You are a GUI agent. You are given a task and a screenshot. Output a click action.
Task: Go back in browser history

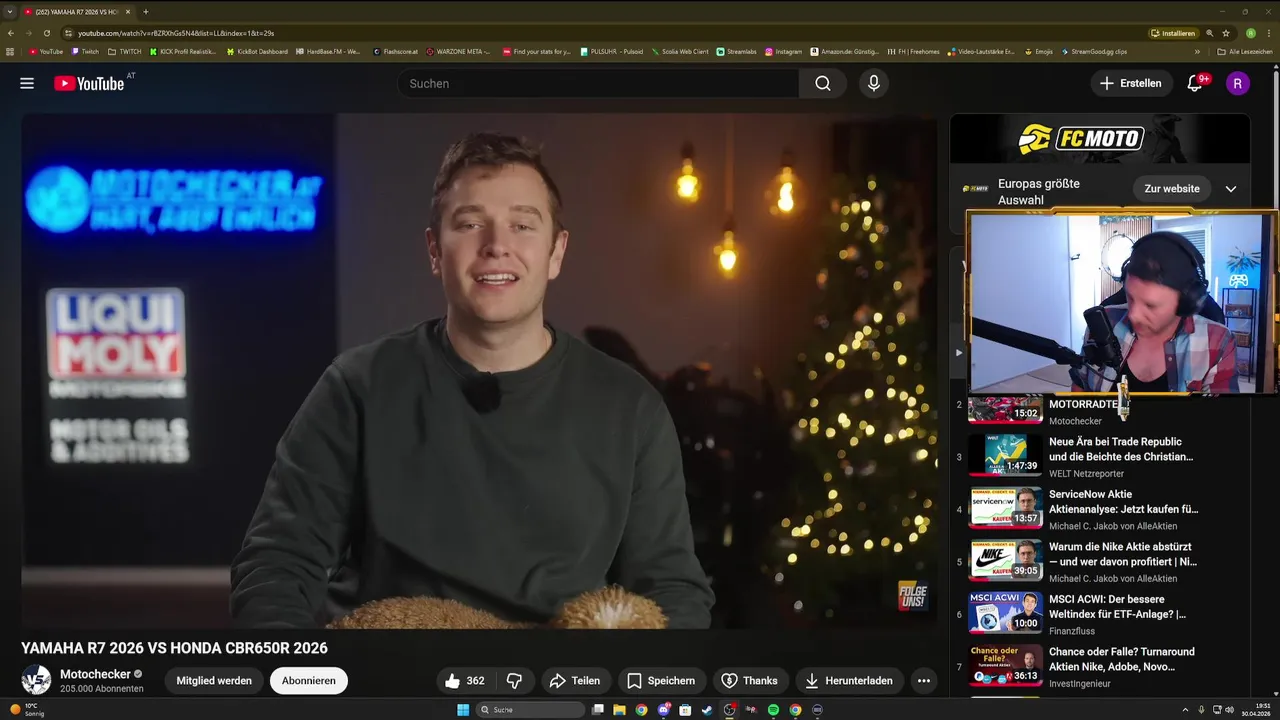[x=11, y=33]
